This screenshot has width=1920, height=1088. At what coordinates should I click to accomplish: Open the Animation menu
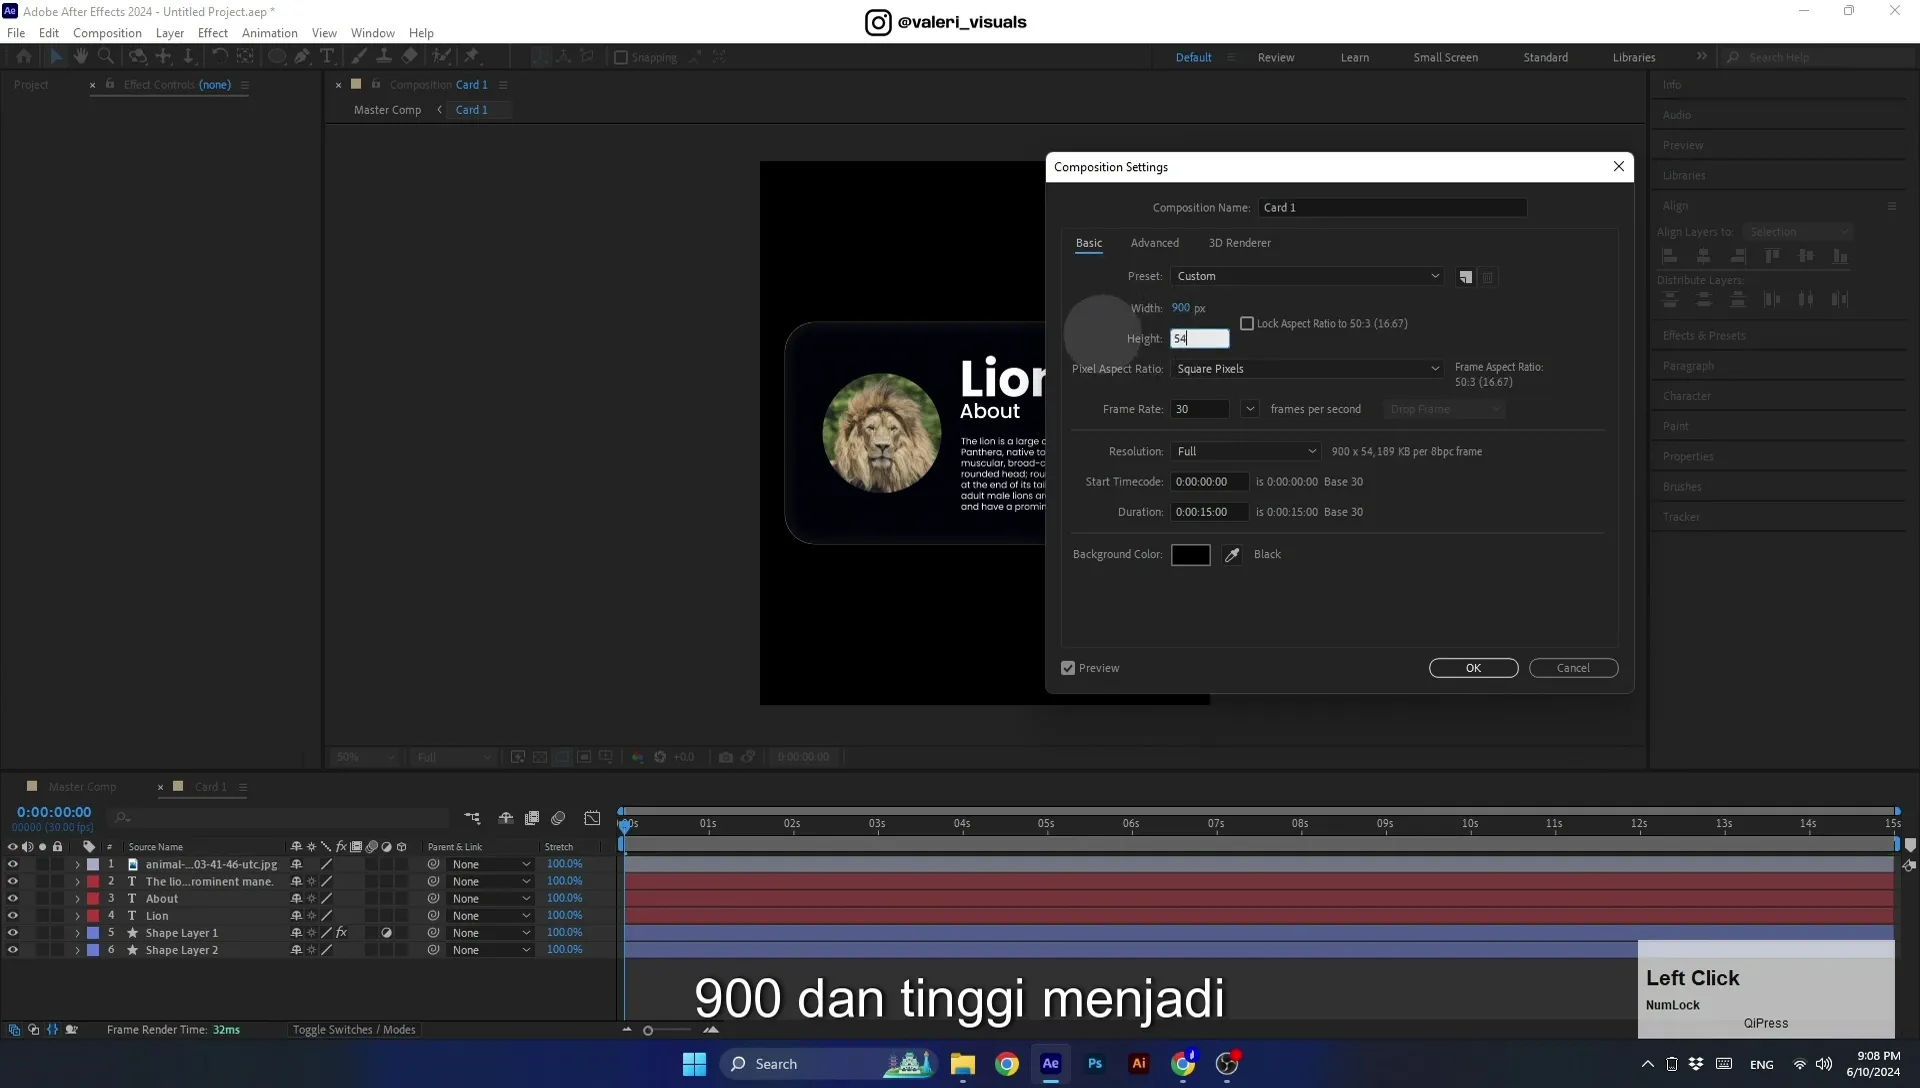270,33
